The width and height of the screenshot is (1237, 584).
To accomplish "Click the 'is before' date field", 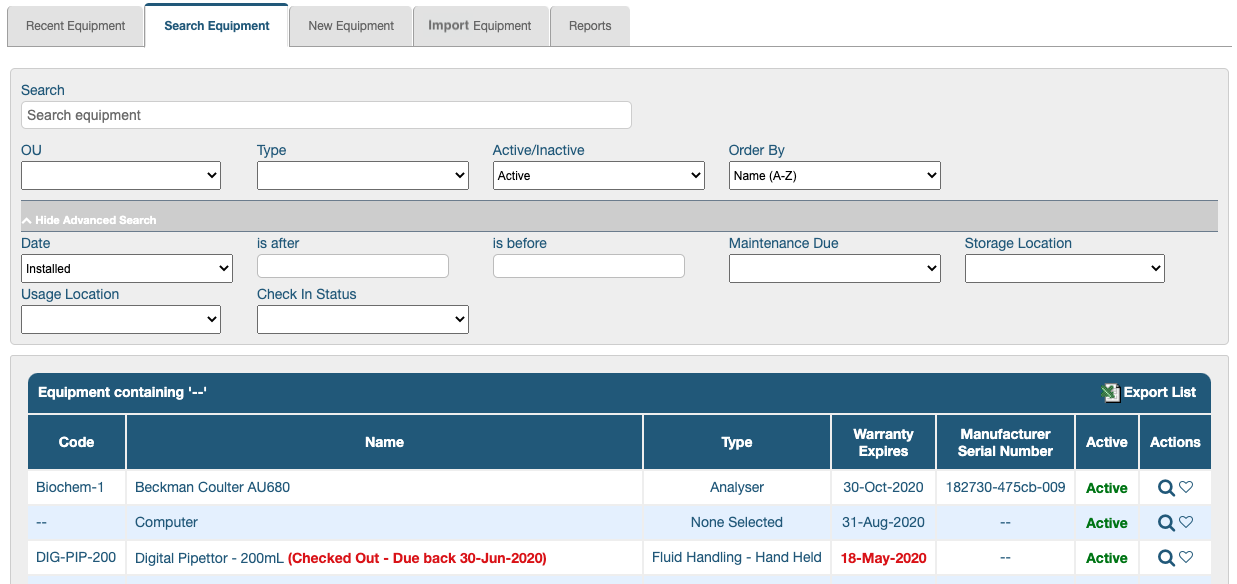I will [589, 266].
